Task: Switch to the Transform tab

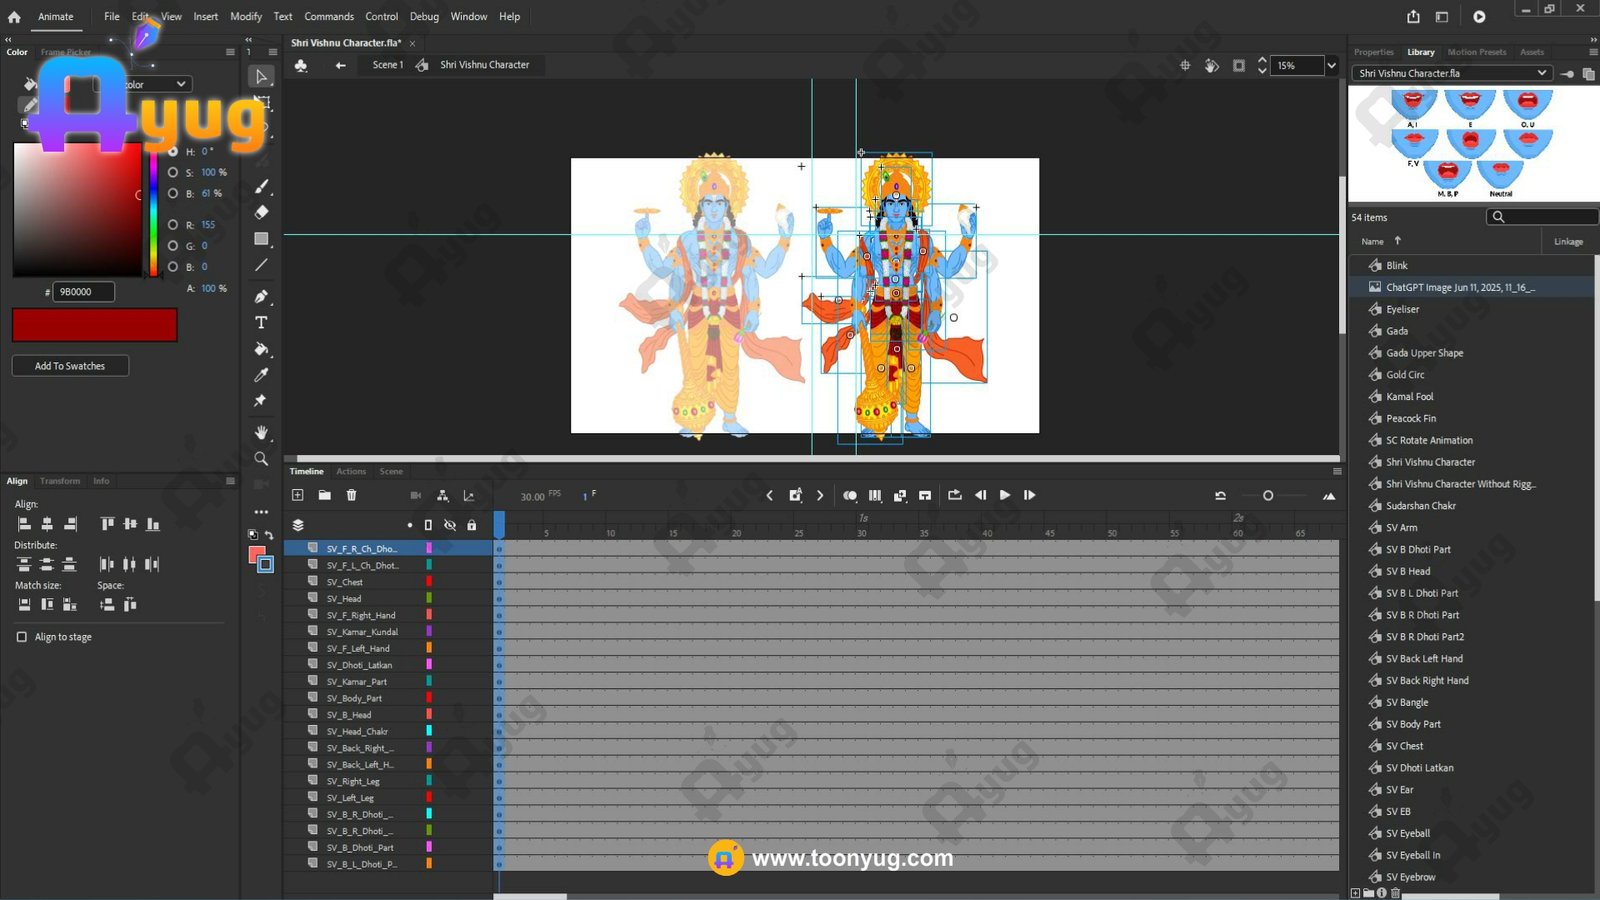Action: [60, 481]
